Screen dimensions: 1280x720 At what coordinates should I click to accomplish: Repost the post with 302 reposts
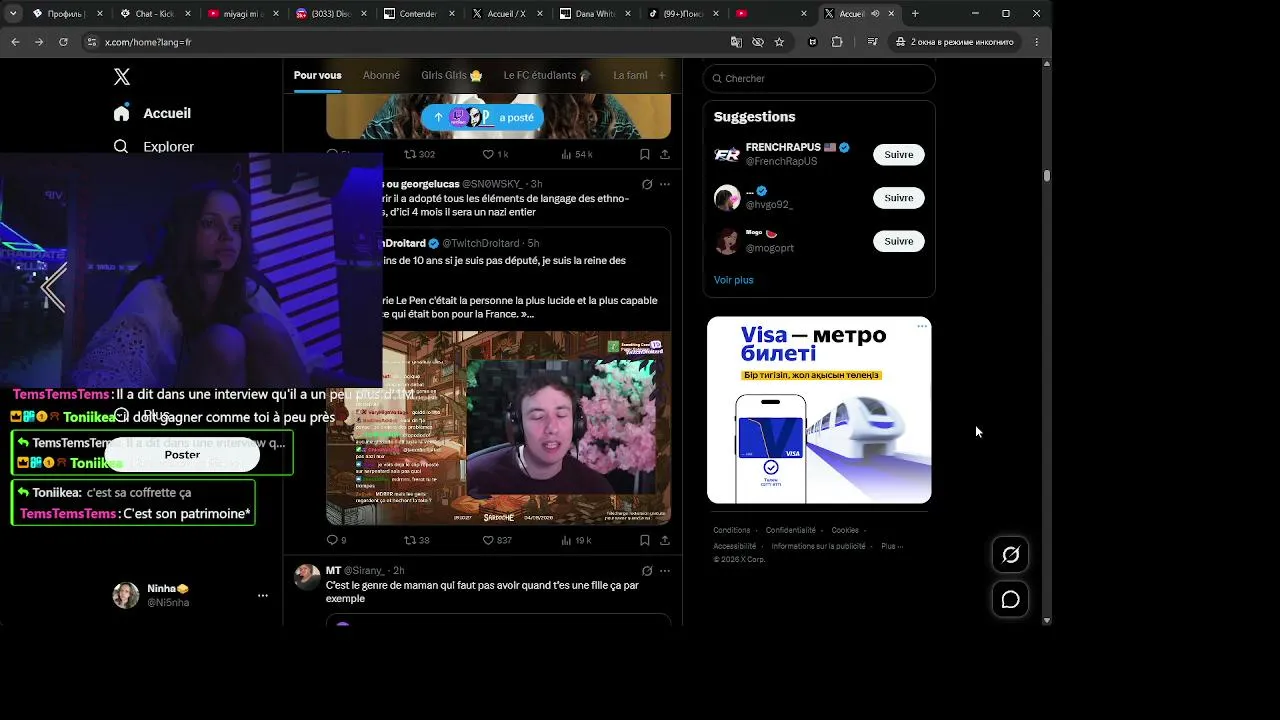click(x=419, y=154)
